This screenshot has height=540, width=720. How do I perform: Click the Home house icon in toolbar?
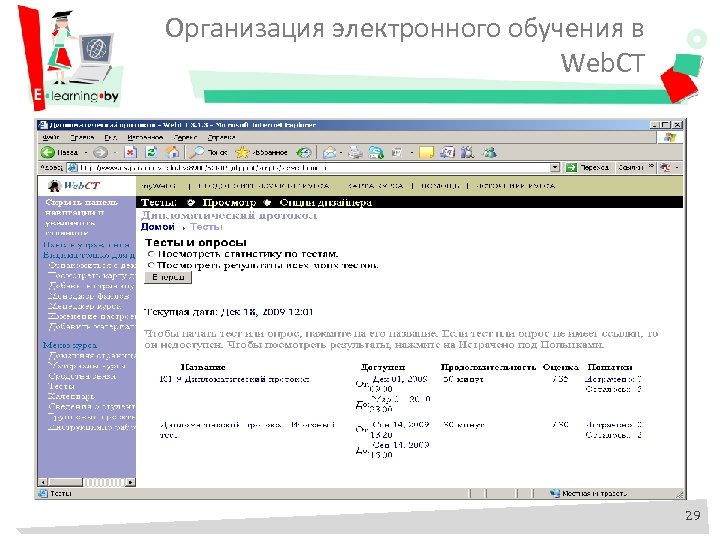click(x=173, y=152)
